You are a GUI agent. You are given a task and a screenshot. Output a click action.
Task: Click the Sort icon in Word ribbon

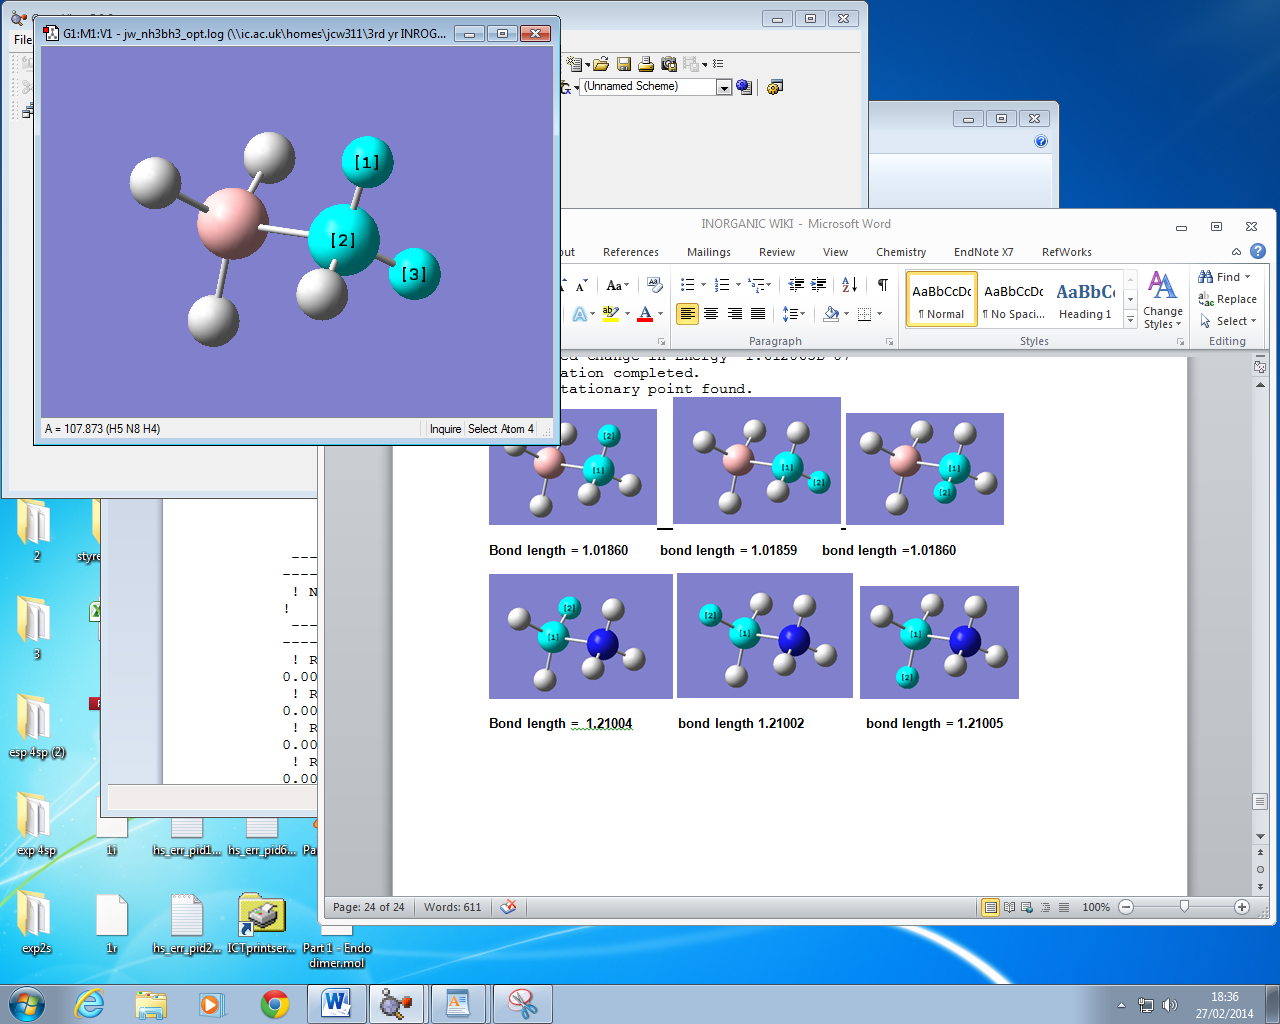[849, 285]
